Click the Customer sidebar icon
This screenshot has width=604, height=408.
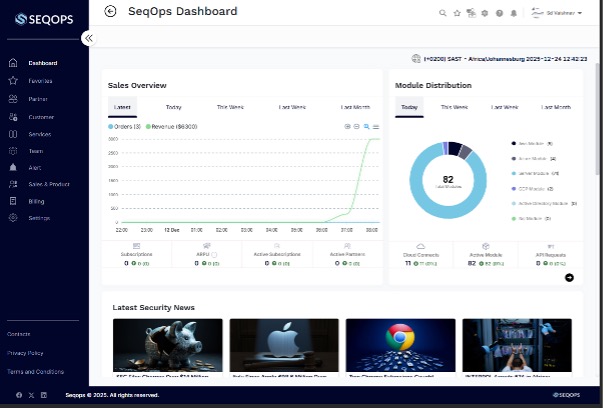click(x=13, y=117)
